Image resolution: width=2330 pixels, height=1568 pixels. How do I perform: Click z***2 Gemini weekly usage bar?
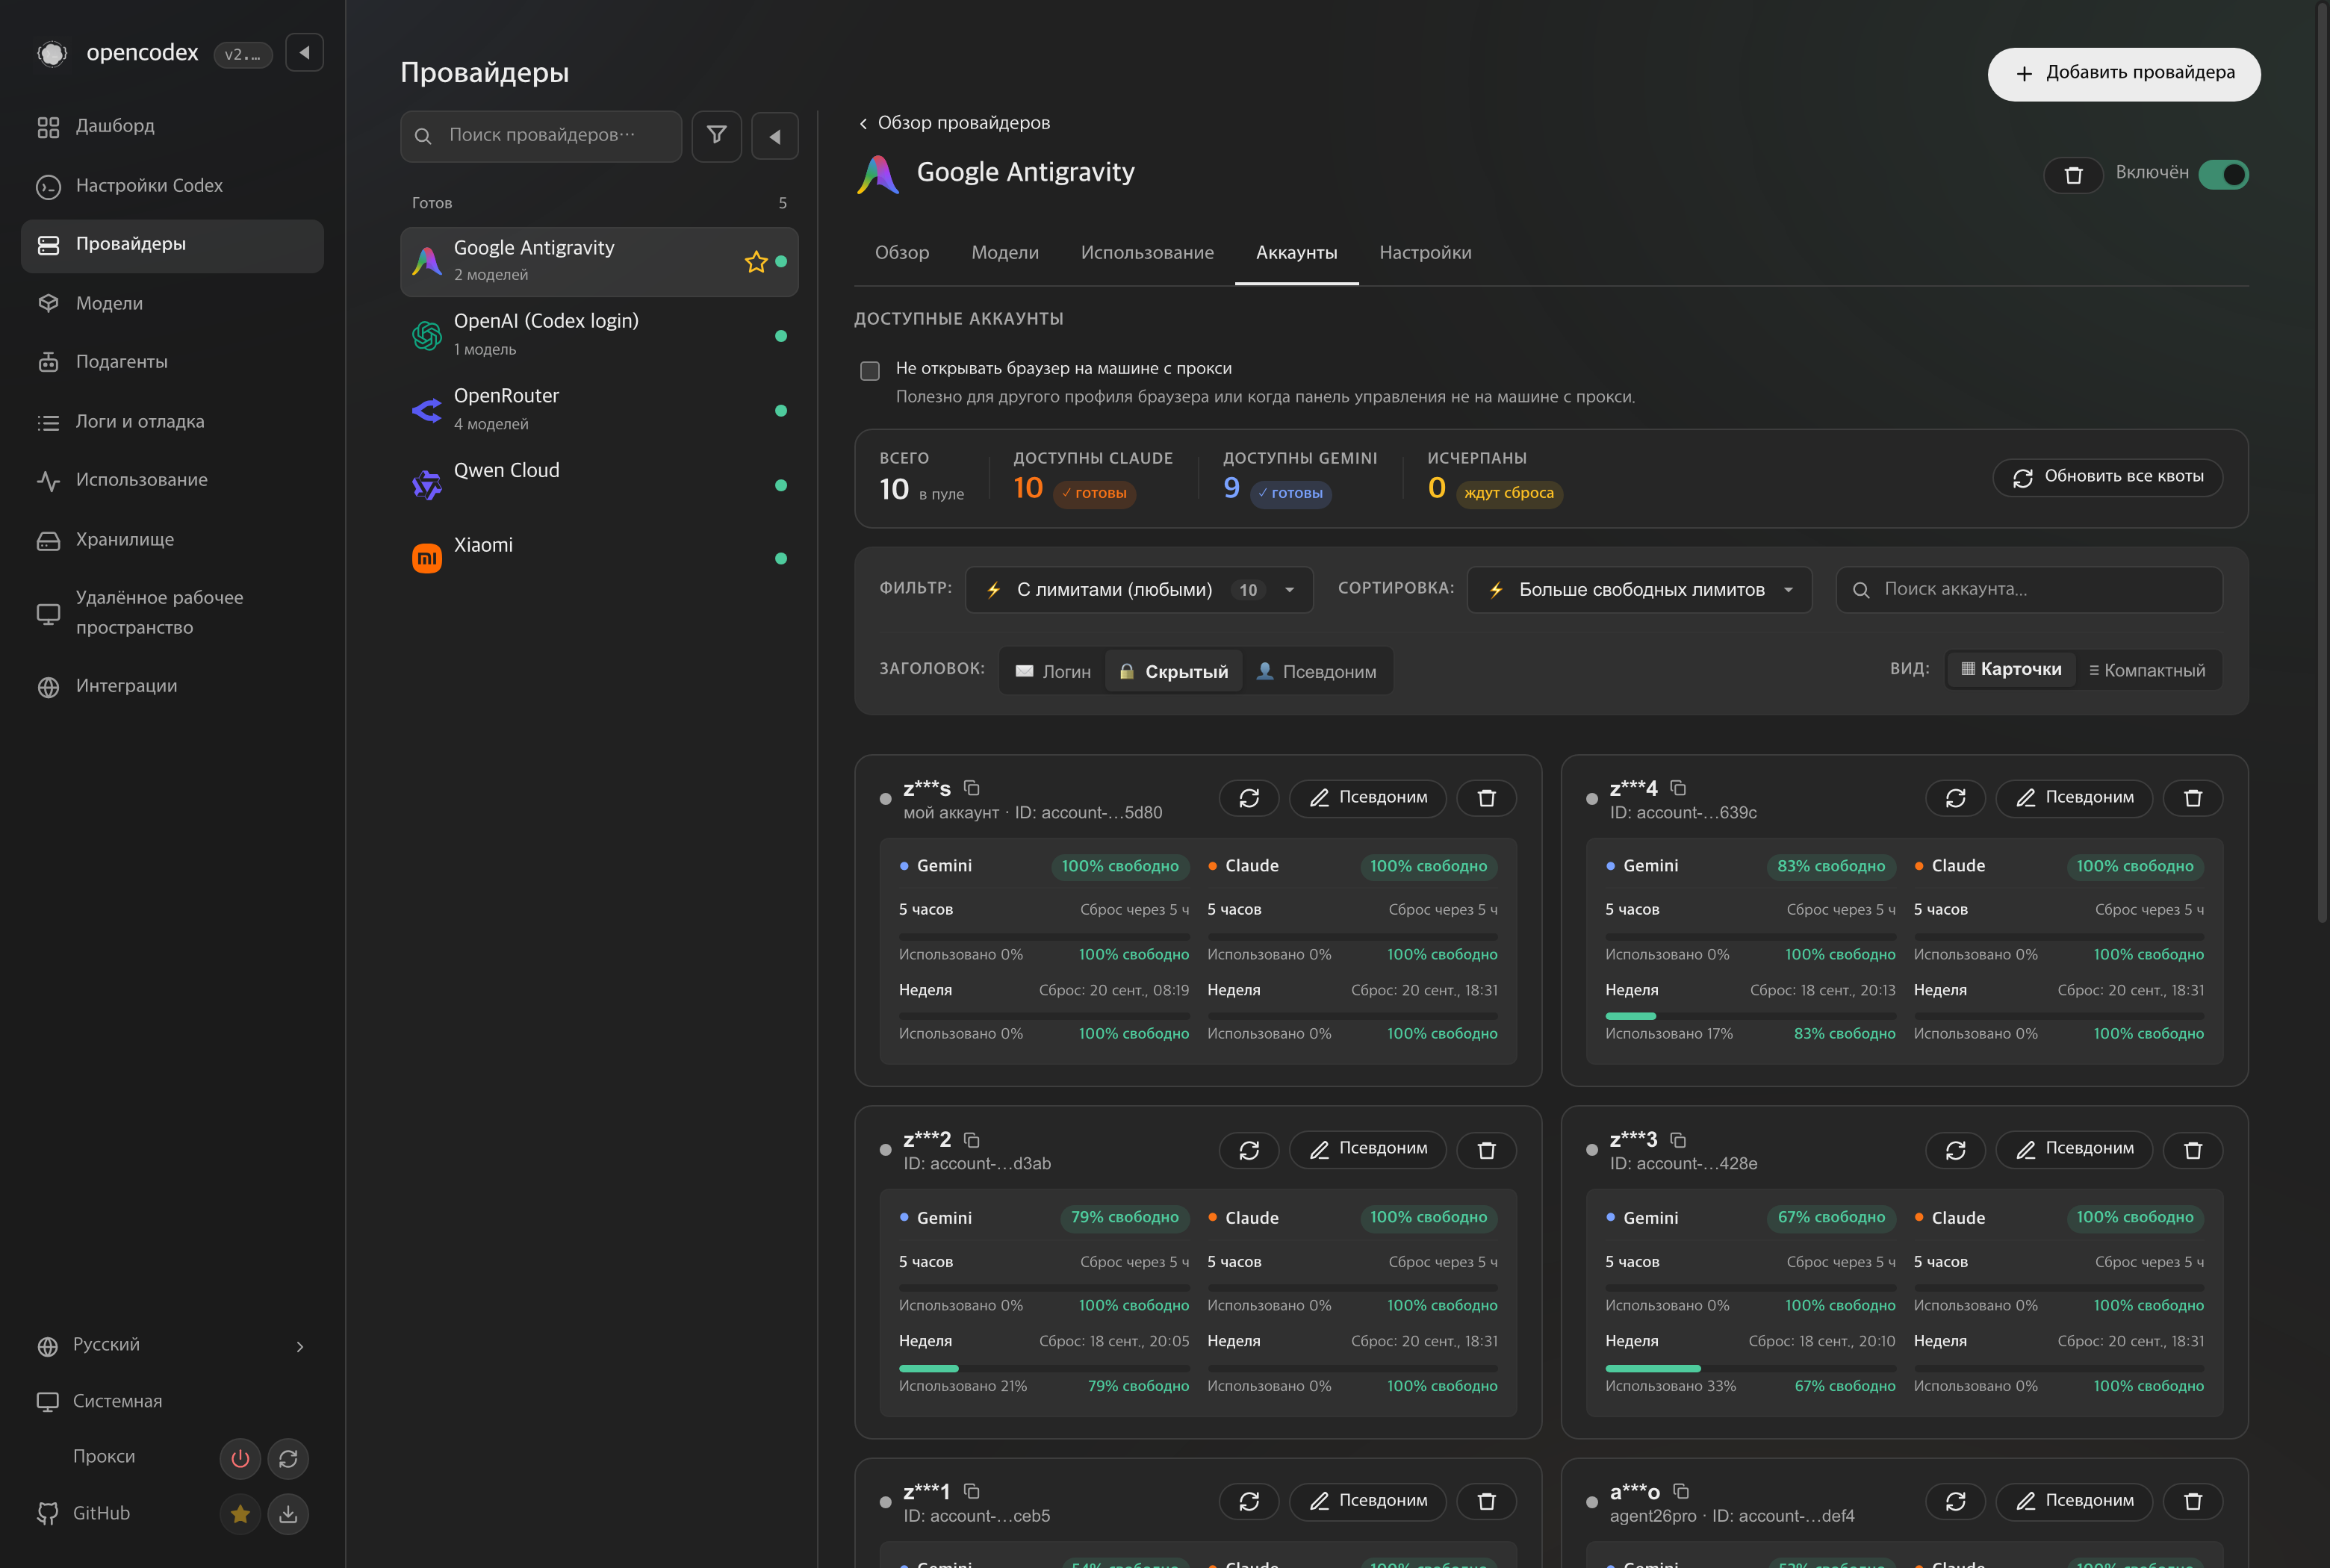point(1043,1368)
